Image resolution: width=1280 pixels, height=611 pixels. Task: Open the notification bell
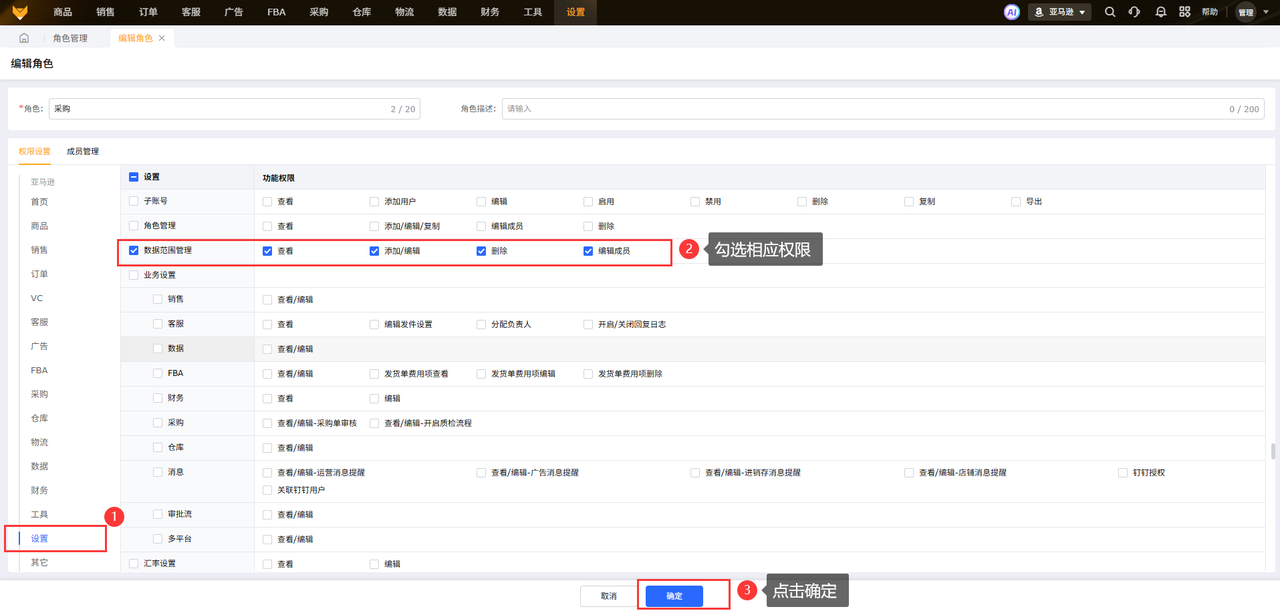tap(1160, 12)
